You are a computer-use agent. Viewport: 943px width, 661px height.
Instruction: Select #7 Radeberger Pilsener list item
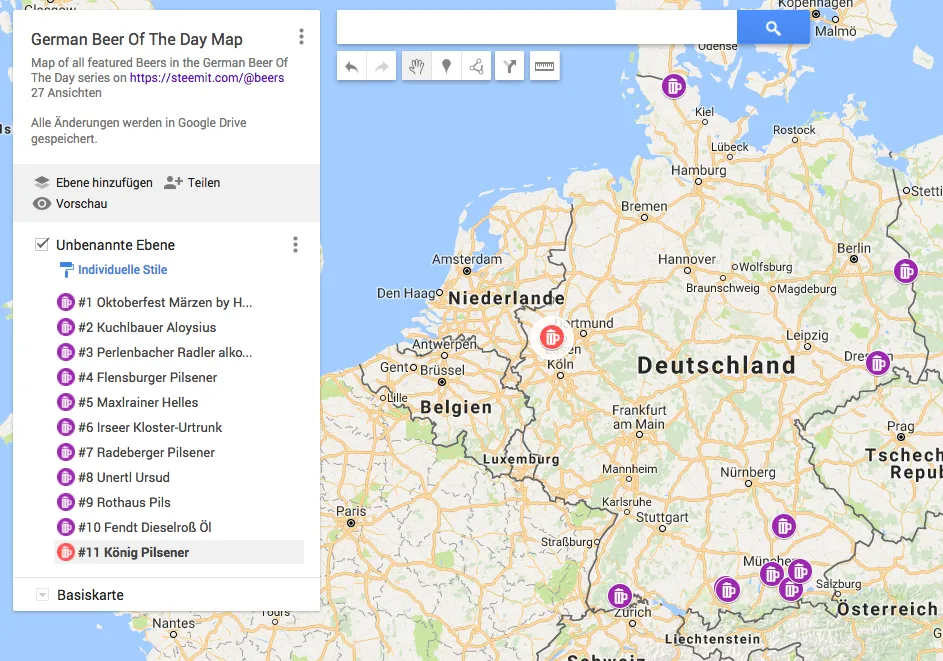coord(179,452)
